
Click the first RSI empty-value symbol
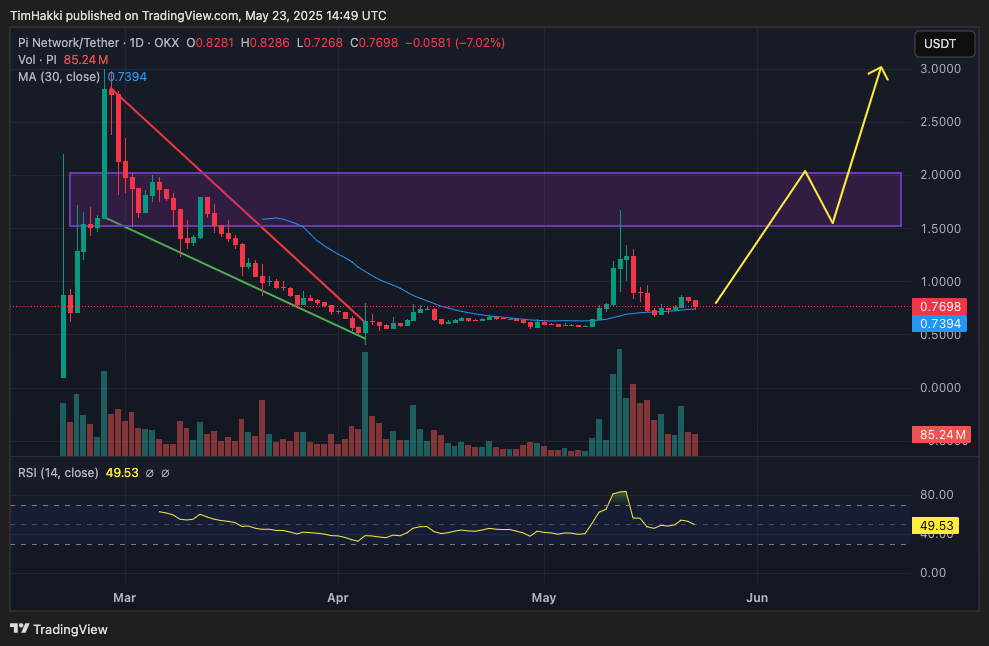click(x=149, y=473)
